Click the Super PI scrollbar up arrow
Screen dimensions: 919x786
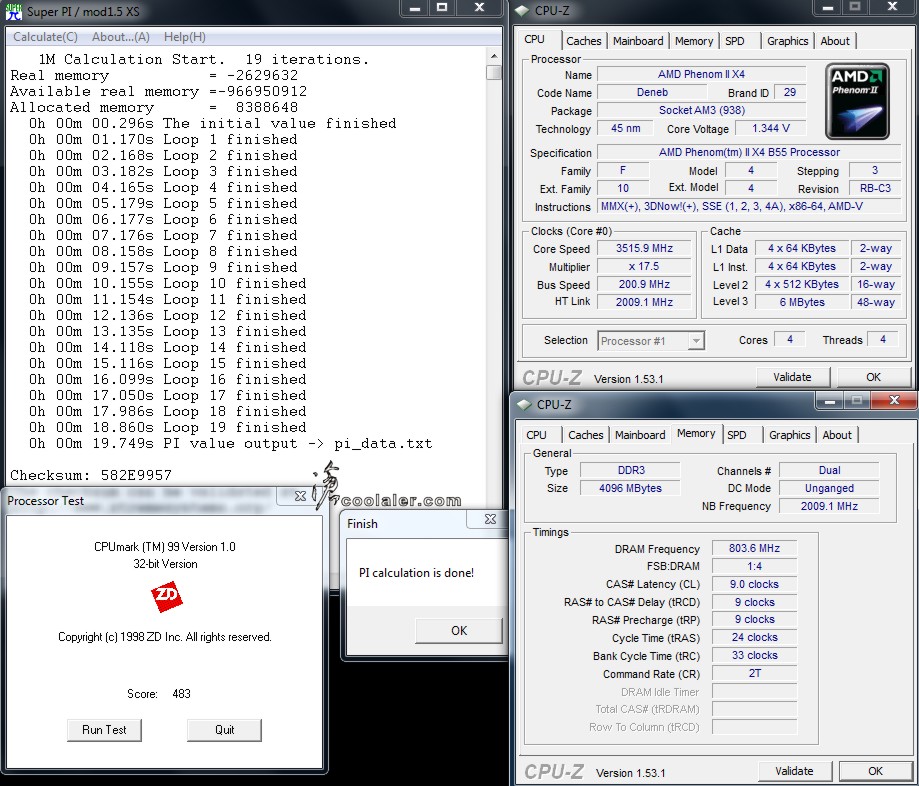pyautogui.click(x=494, y=56)
